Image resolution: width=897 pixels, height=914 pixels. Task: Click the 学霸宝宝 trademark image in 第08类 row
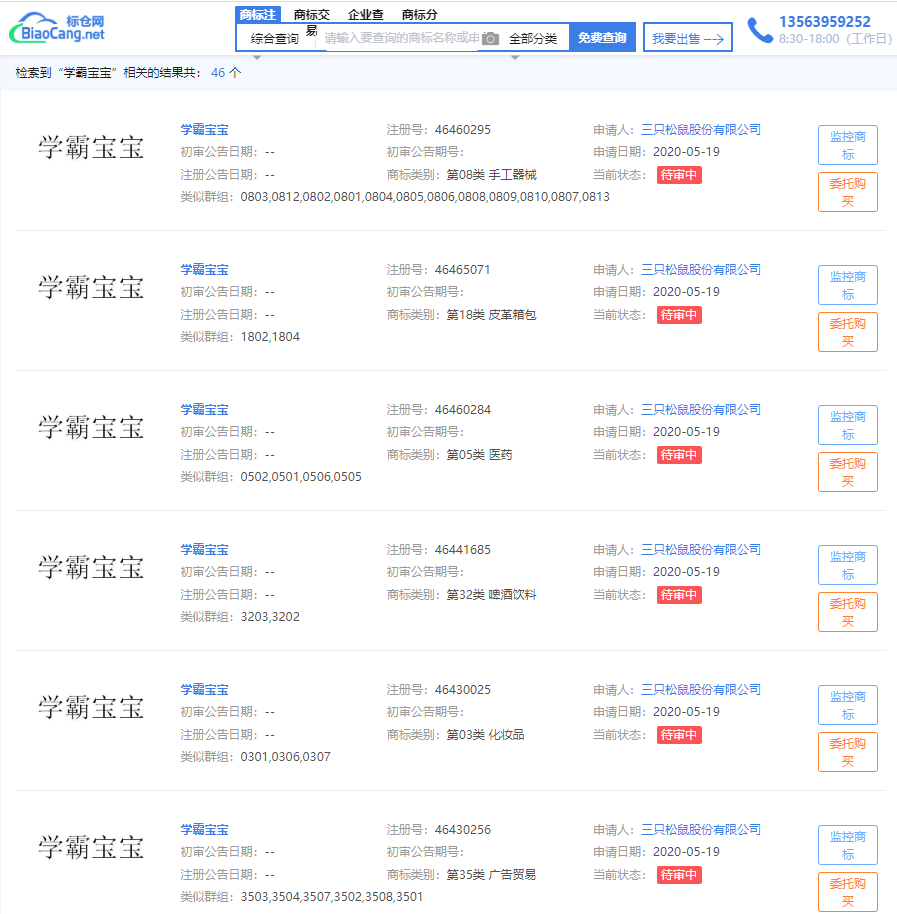(91, 147)
